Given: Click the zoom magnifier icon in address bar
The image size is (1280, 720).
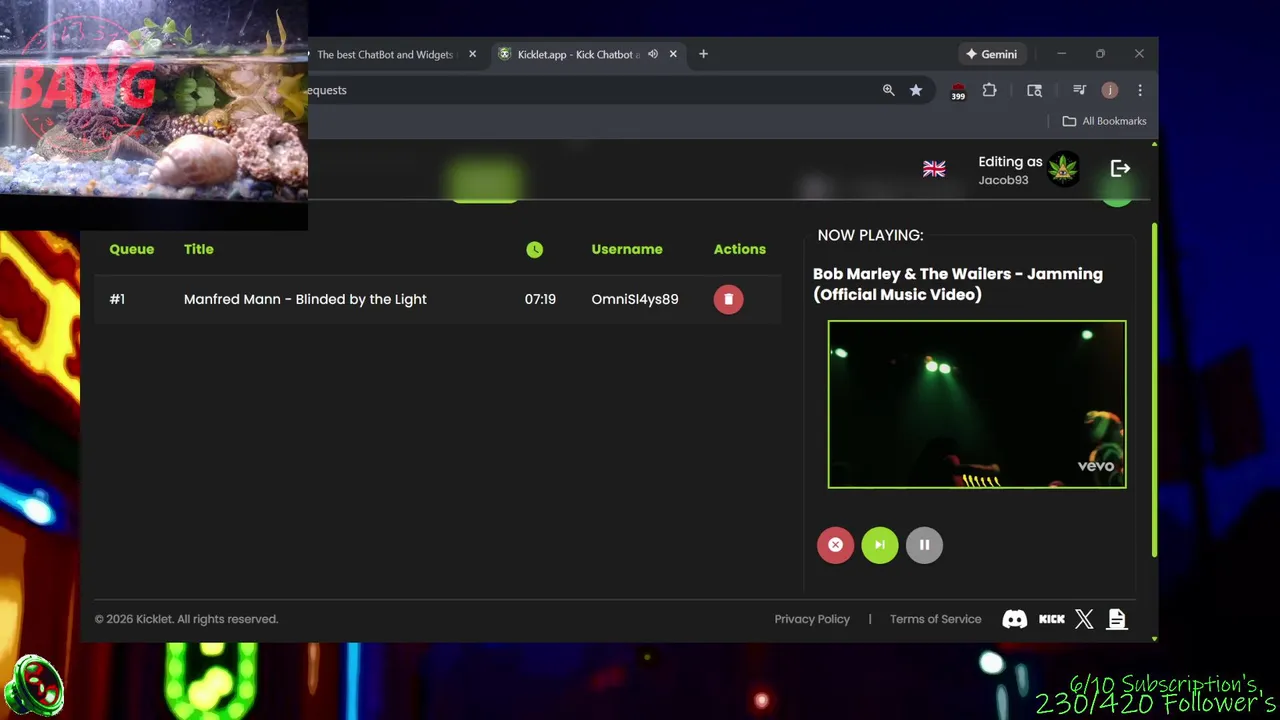Looking at the screenshot, I should click(888, 90).
